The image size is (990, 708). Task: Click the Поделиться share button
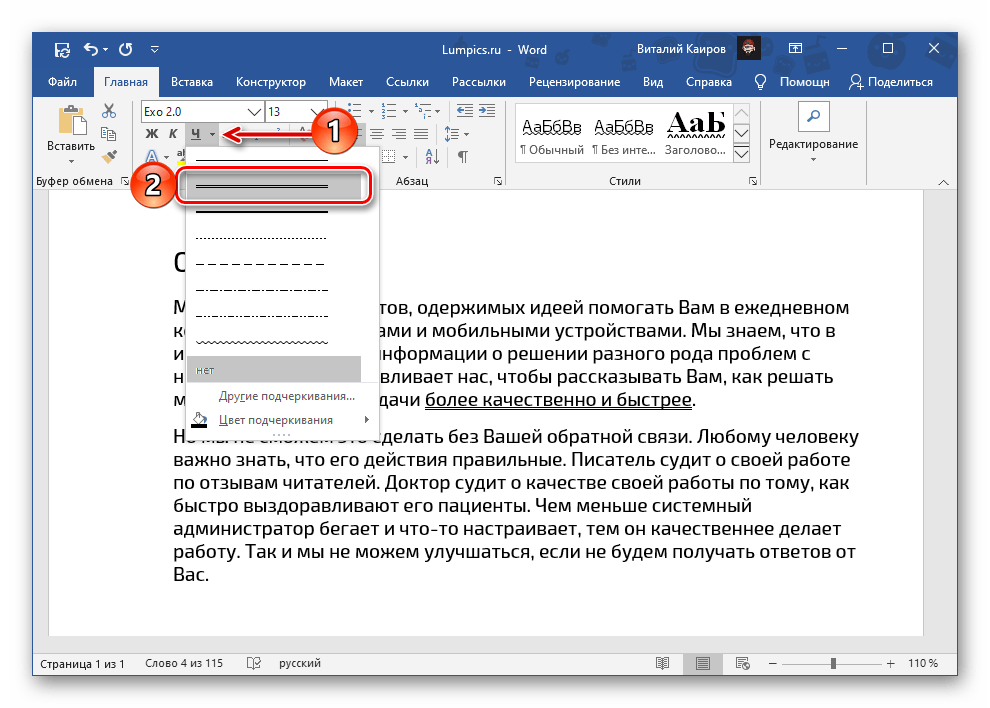[x=890, y=82]
